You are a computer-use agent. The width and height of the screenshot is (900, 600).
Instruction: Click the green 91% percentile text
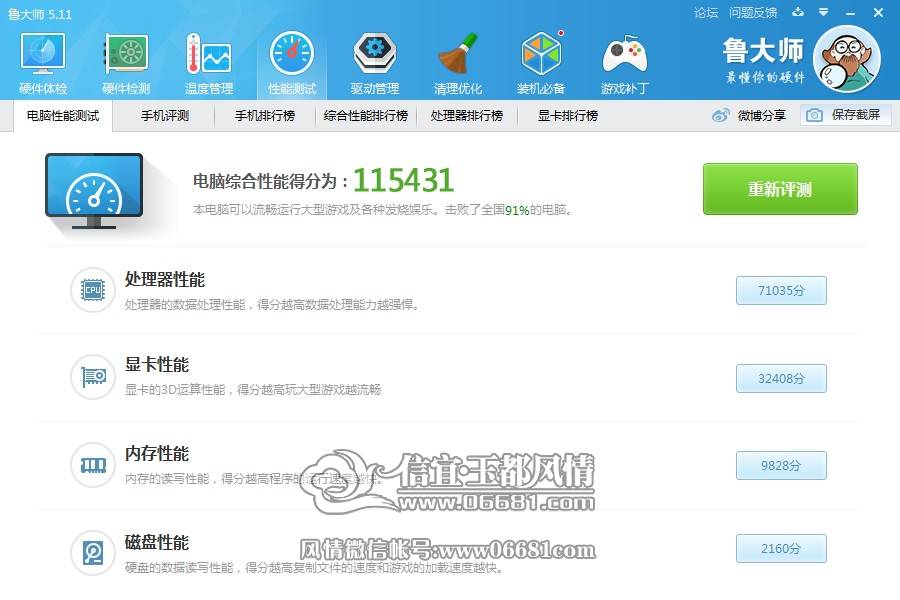[x=517, y=210]
